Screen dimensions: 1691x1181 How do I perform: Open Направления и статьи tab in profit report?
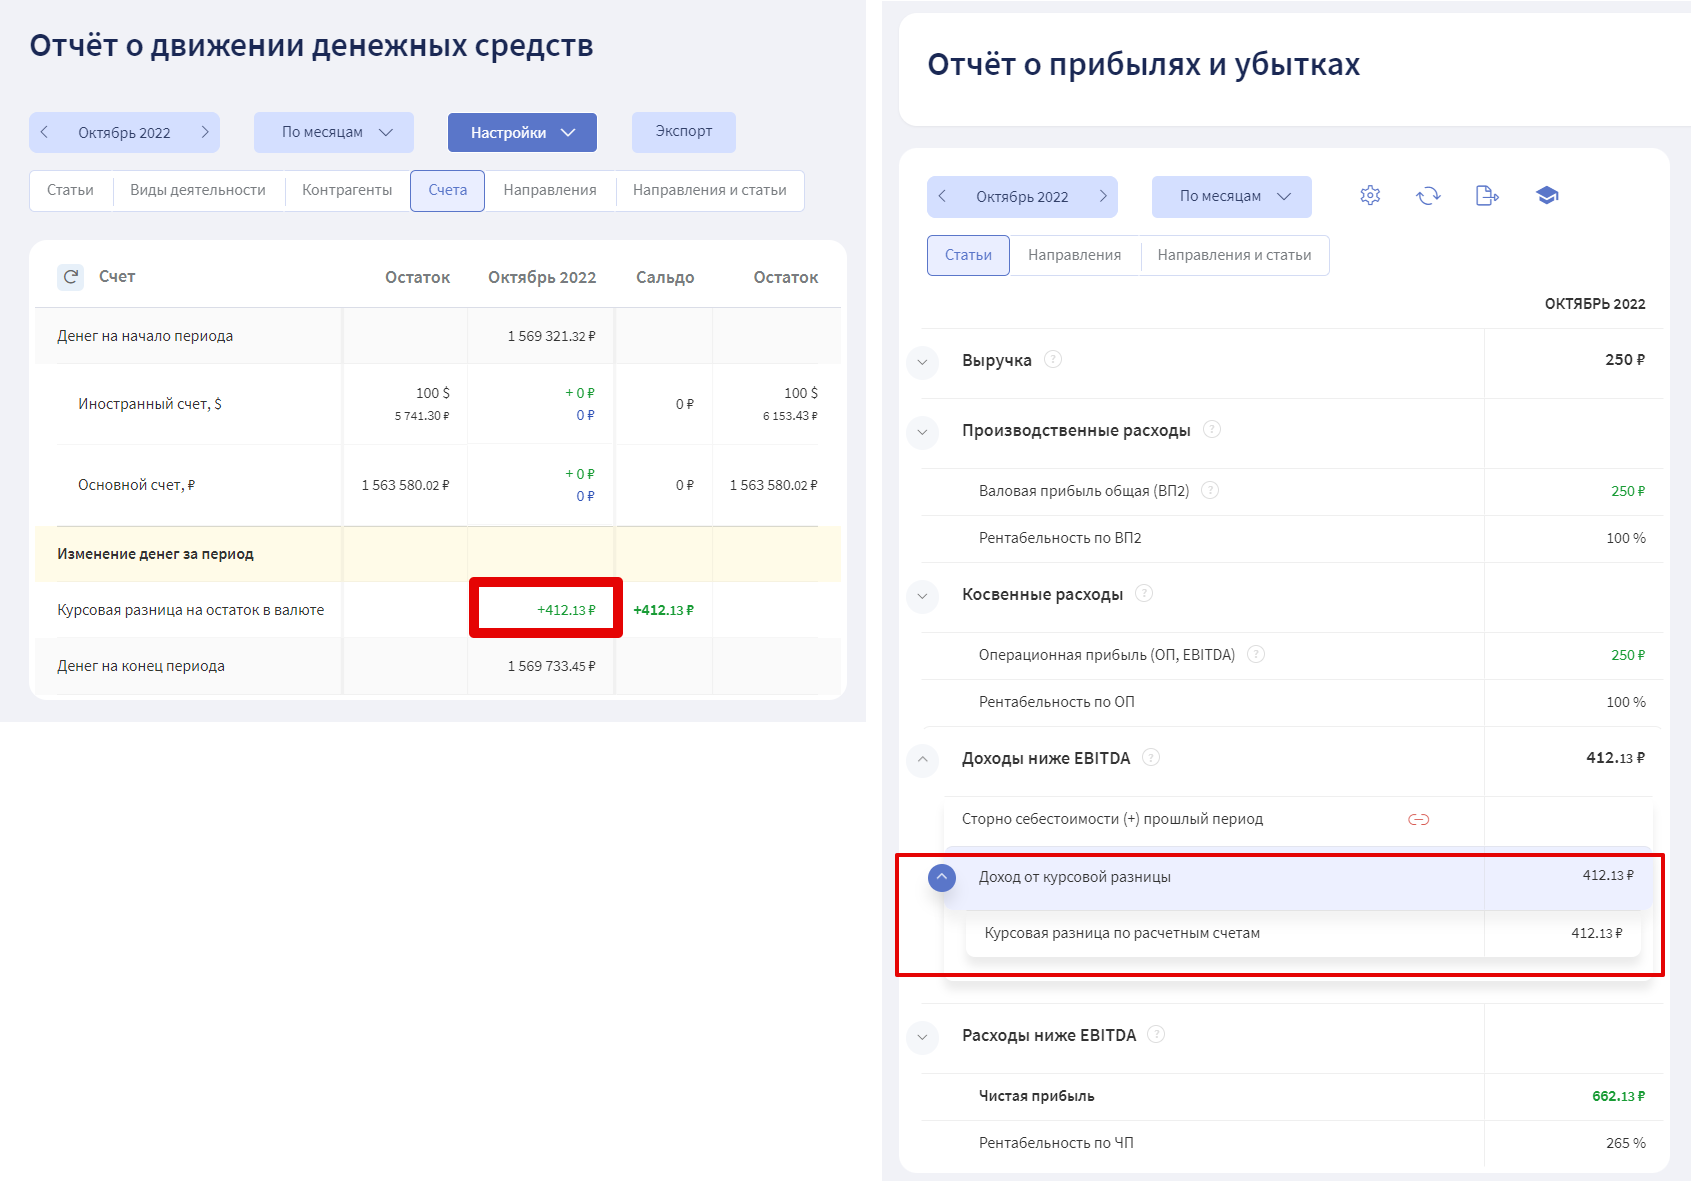pyautogui.click(x=1235, y=255)
